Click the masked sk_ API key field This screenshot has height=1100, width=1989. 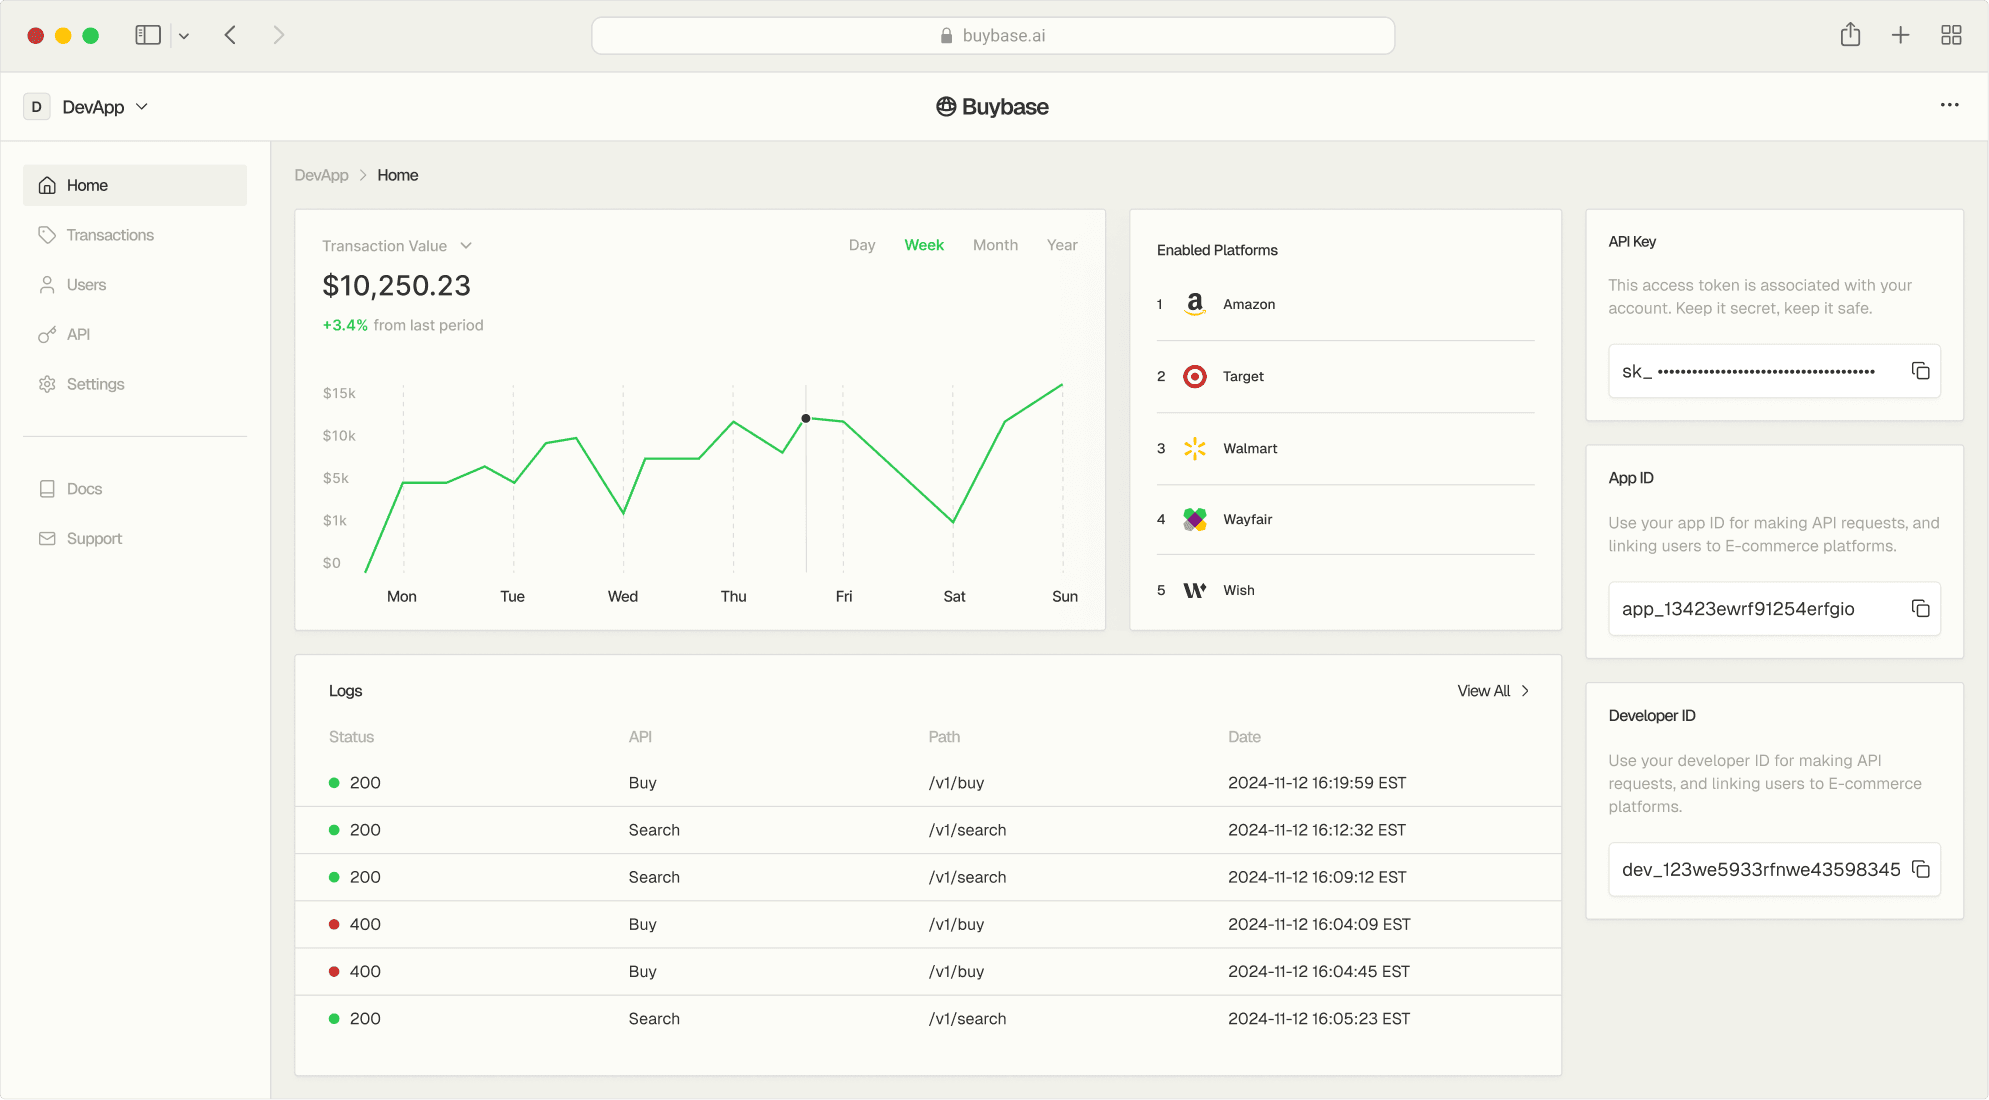click(x=1774, y=371)
